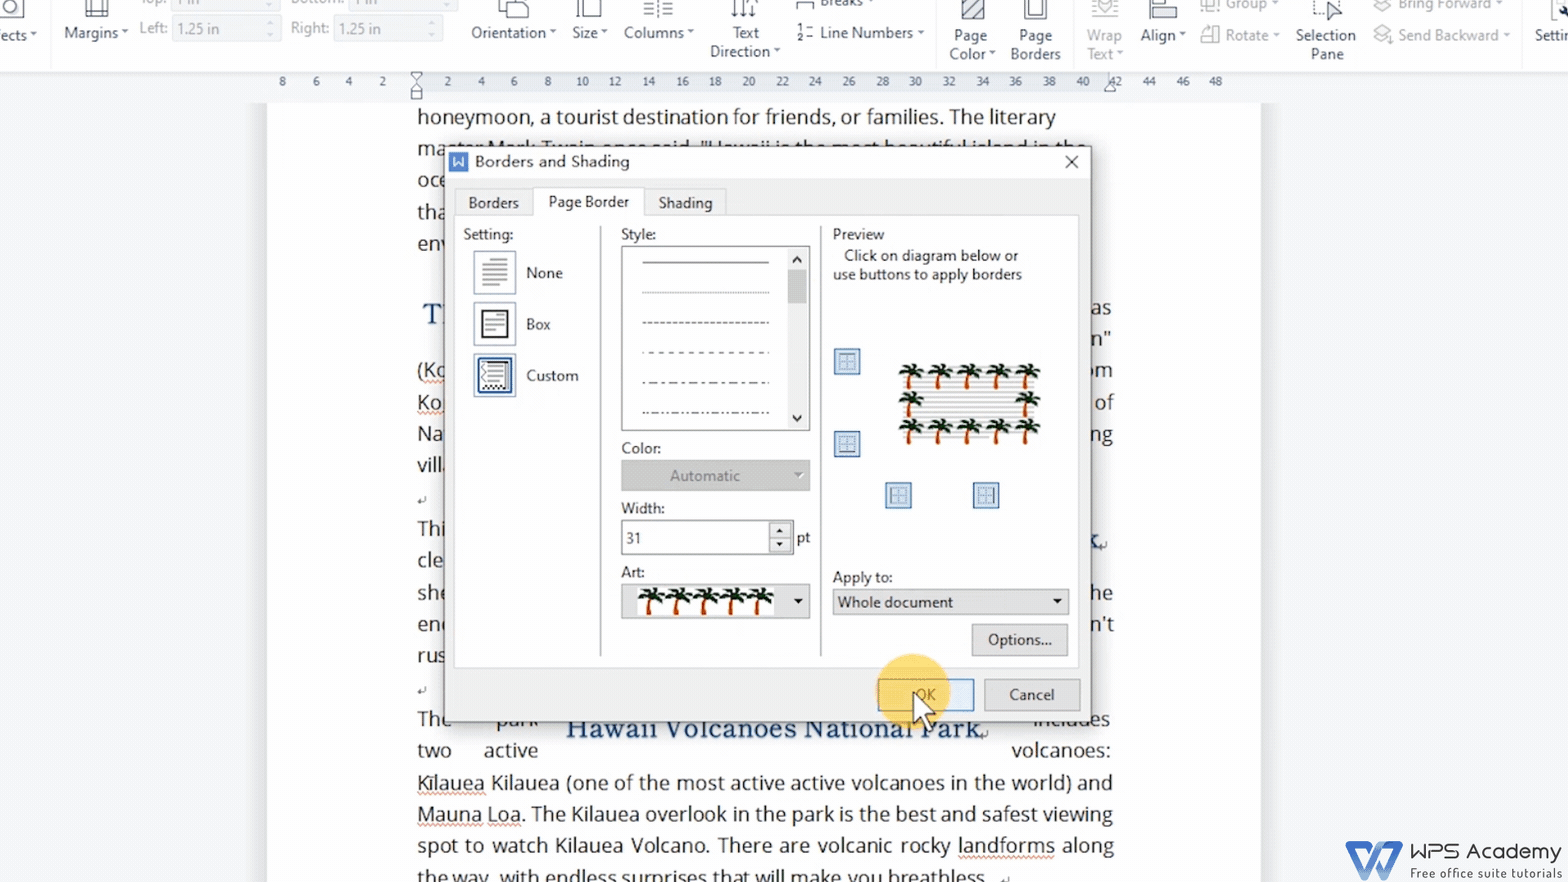The width and height of the screenshot is (1568, 882).
Task: Select the None border setting icon
Action: (494, 272)
